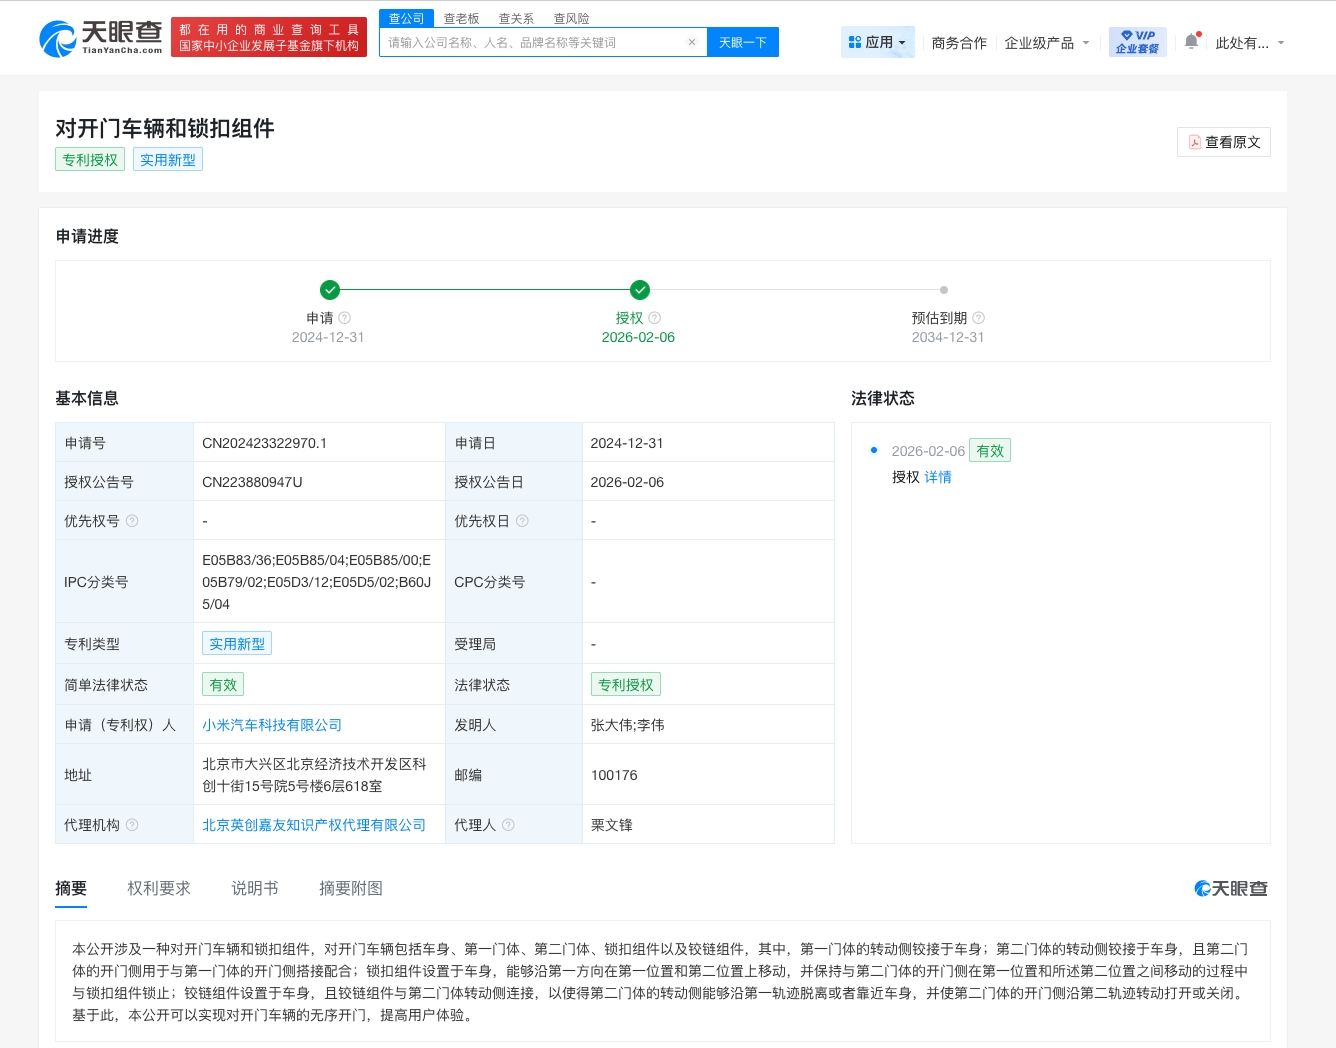Click help icon beside 代理机构
The width and height of the screenshot is (1336, 1048).
click(132, 825)
